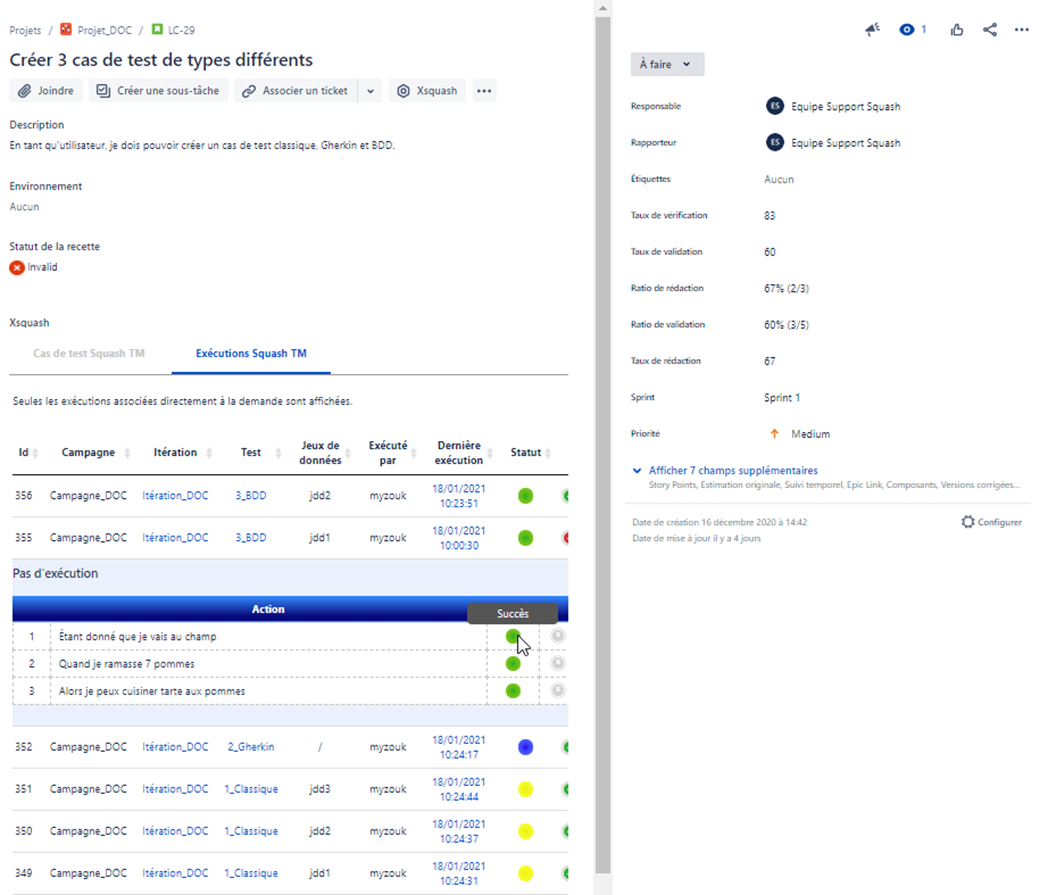The image size is (1048, 895).
Task: Click the green status dot for execution 356
Action: (525, 496)
